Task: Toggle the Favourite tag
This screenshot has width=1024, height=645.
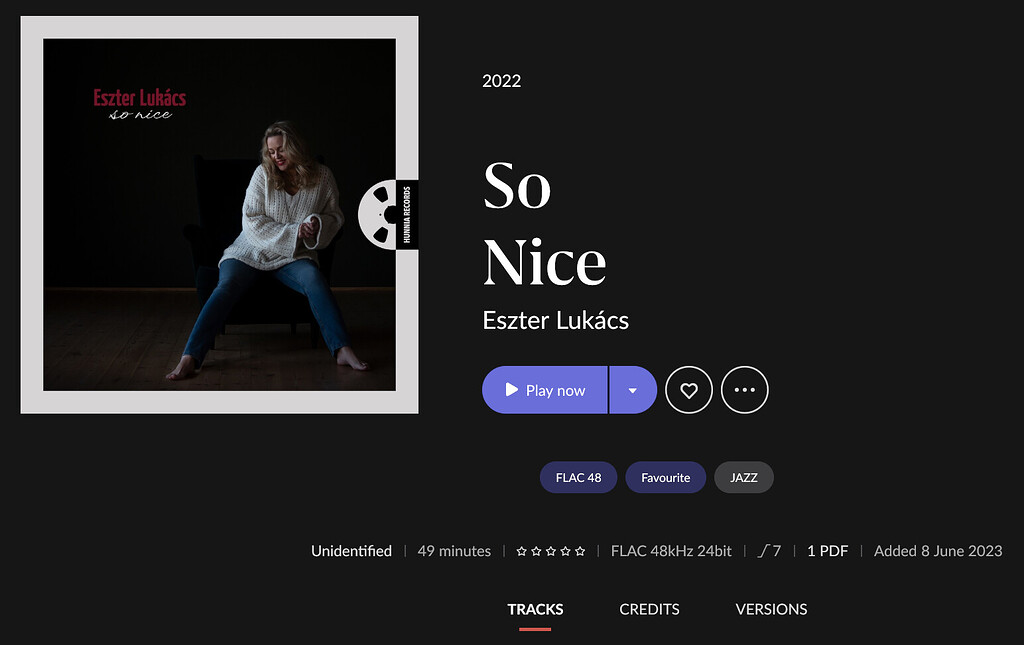Action: 665,477
